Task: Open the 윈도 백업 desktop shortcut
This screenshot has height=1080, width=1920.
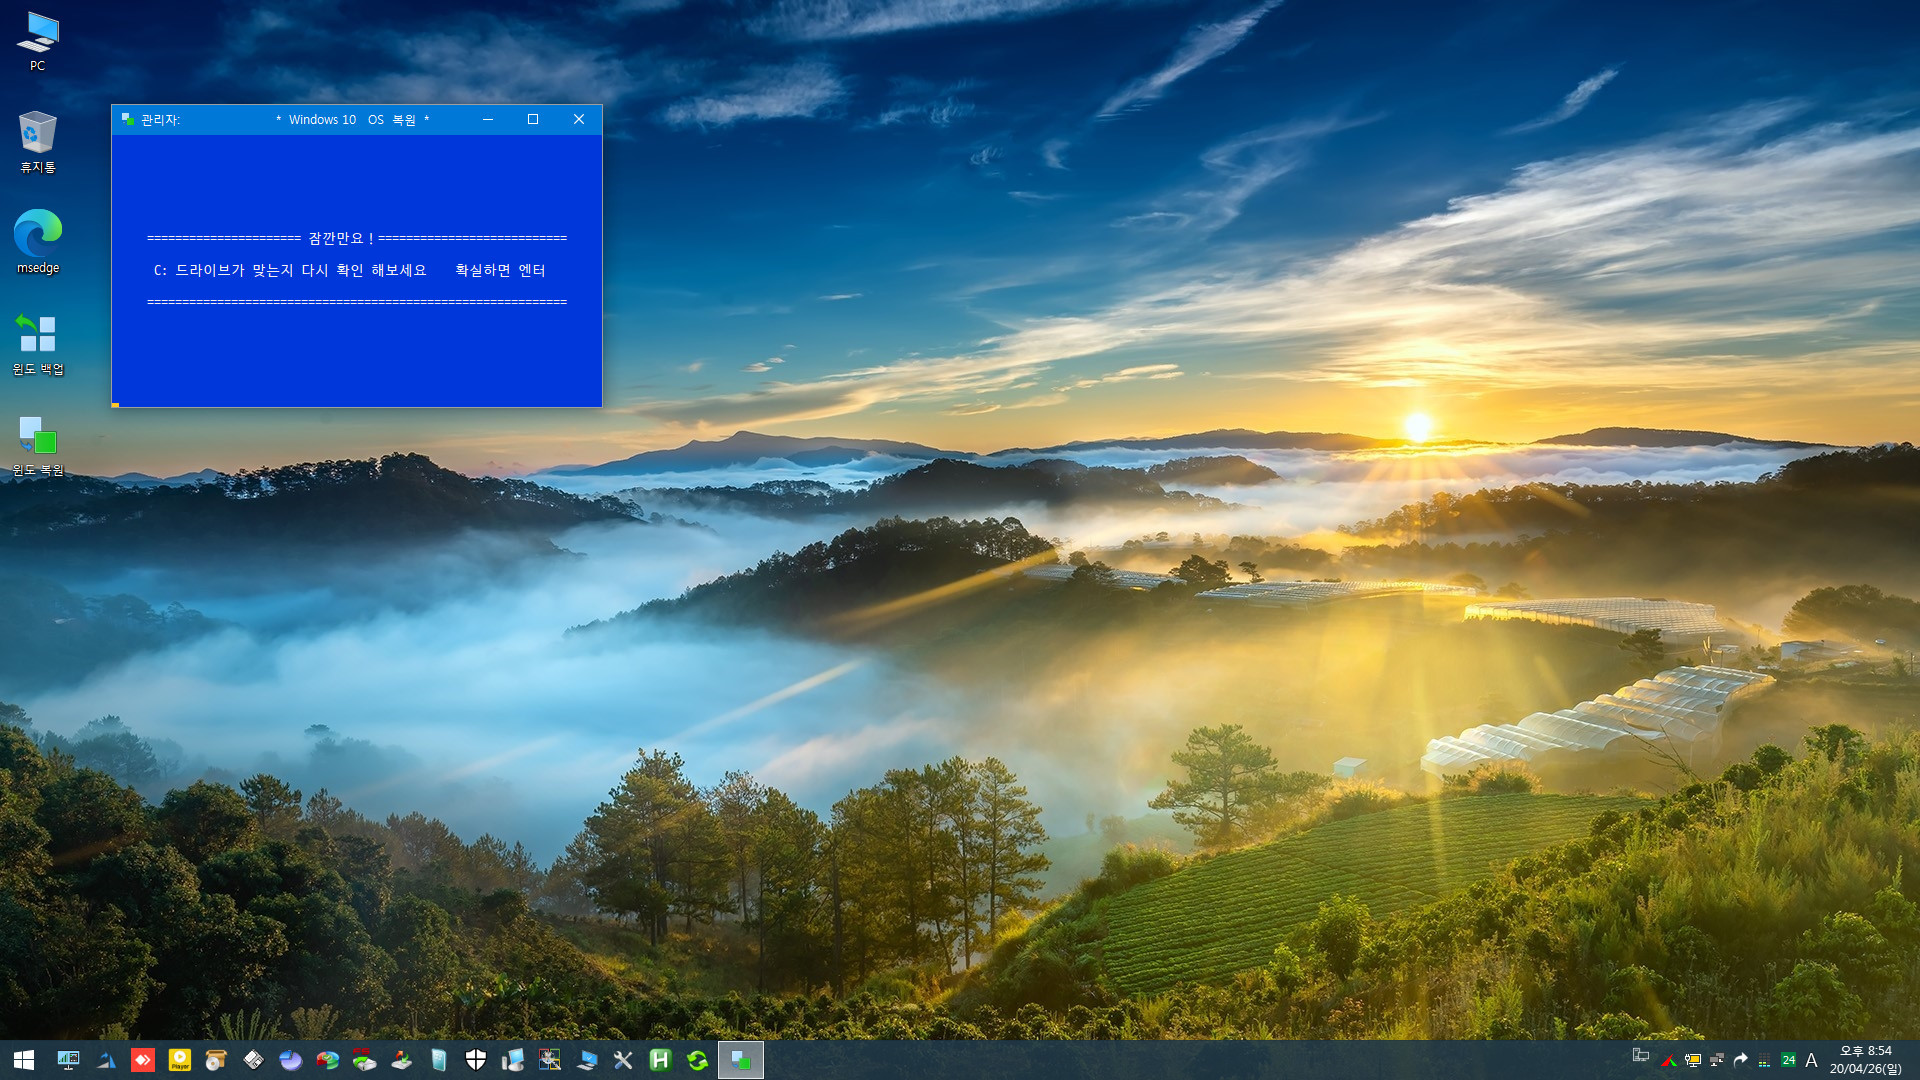Action: 37,343
